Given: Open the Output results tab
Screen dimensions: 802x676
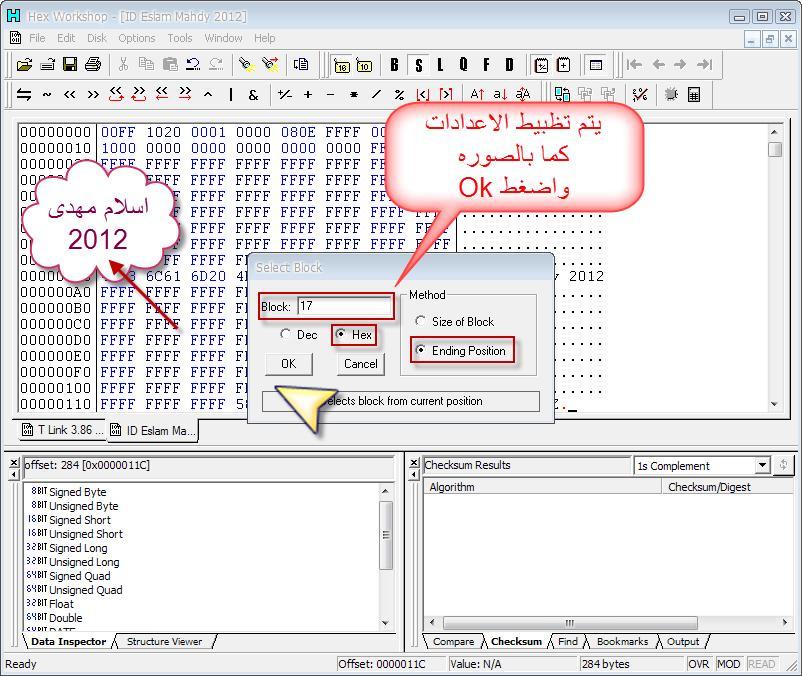Looking at the screenshot, I should click(x=683, y=641).
